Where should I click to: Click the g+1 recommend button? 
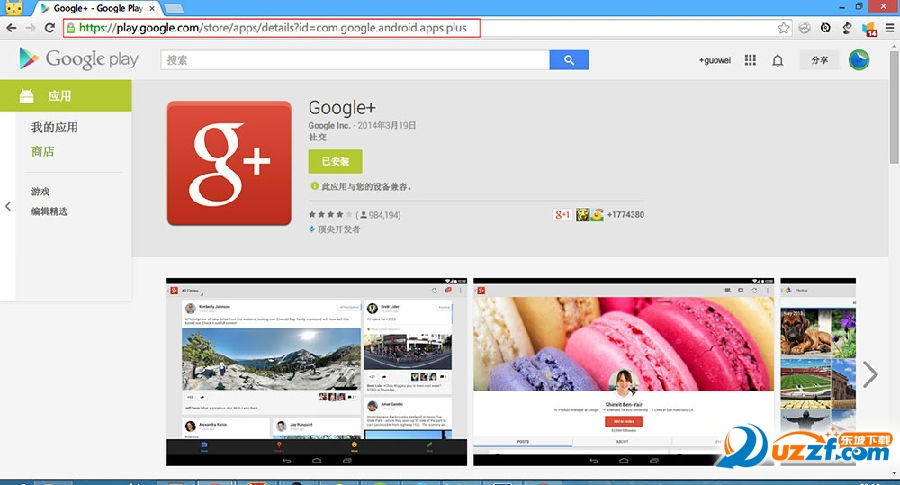(562, 215)
